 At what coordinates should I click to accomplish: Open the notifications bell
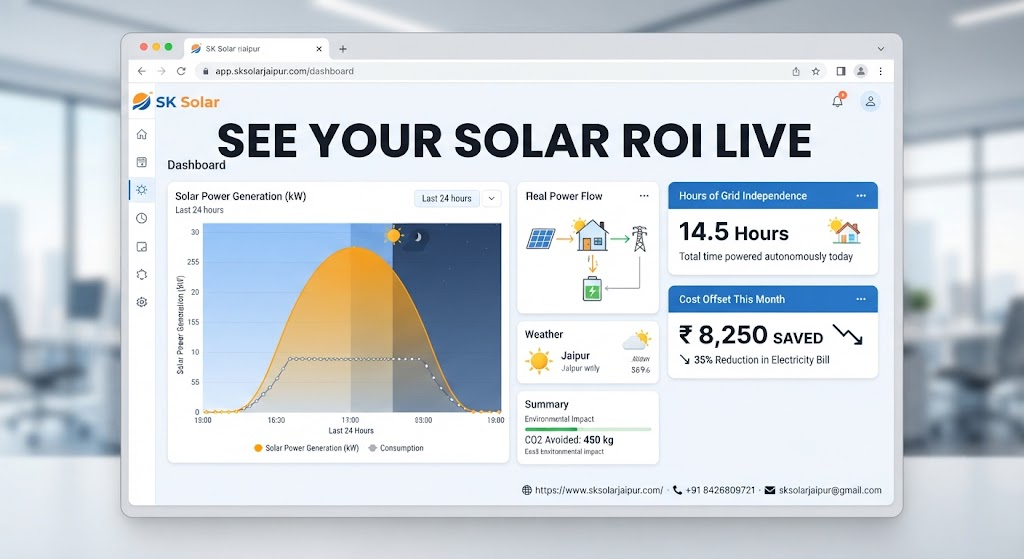click(x=837, y=101)
